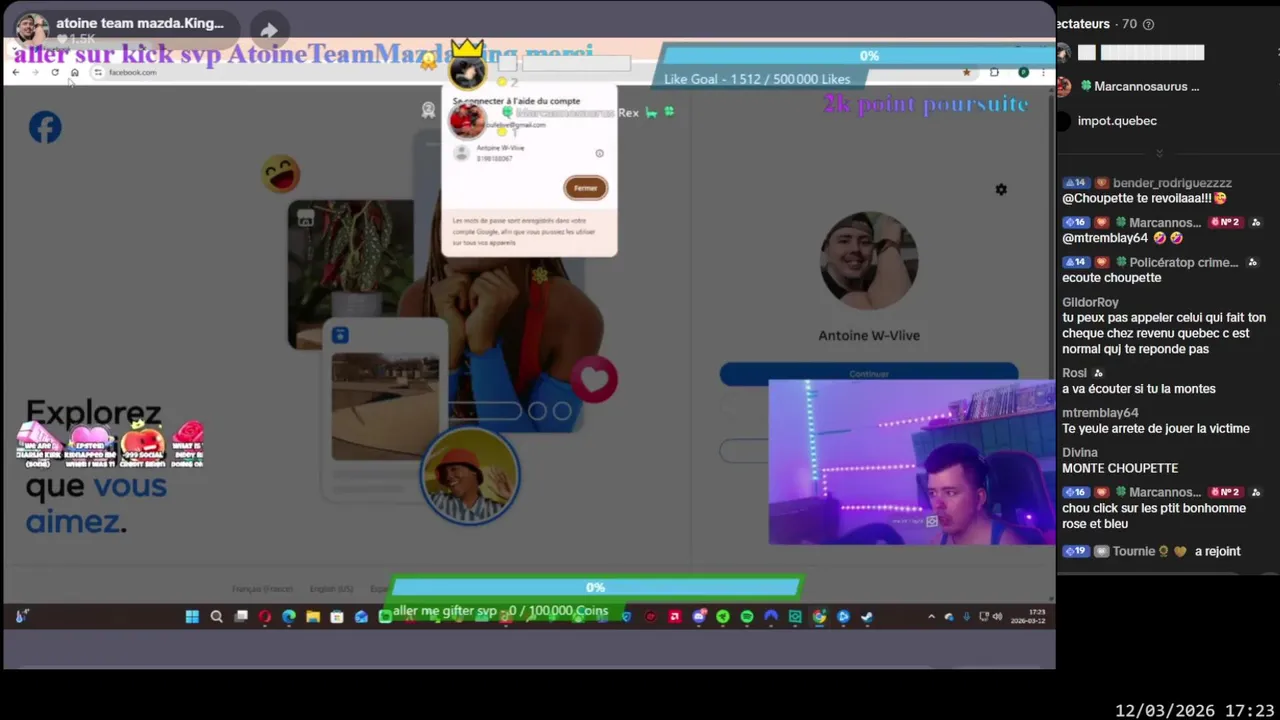Image resolution: width=1280 pixels, height=720 pixels.
Task: Open the Chrome three-dot menu
Action: [1043, 72]
